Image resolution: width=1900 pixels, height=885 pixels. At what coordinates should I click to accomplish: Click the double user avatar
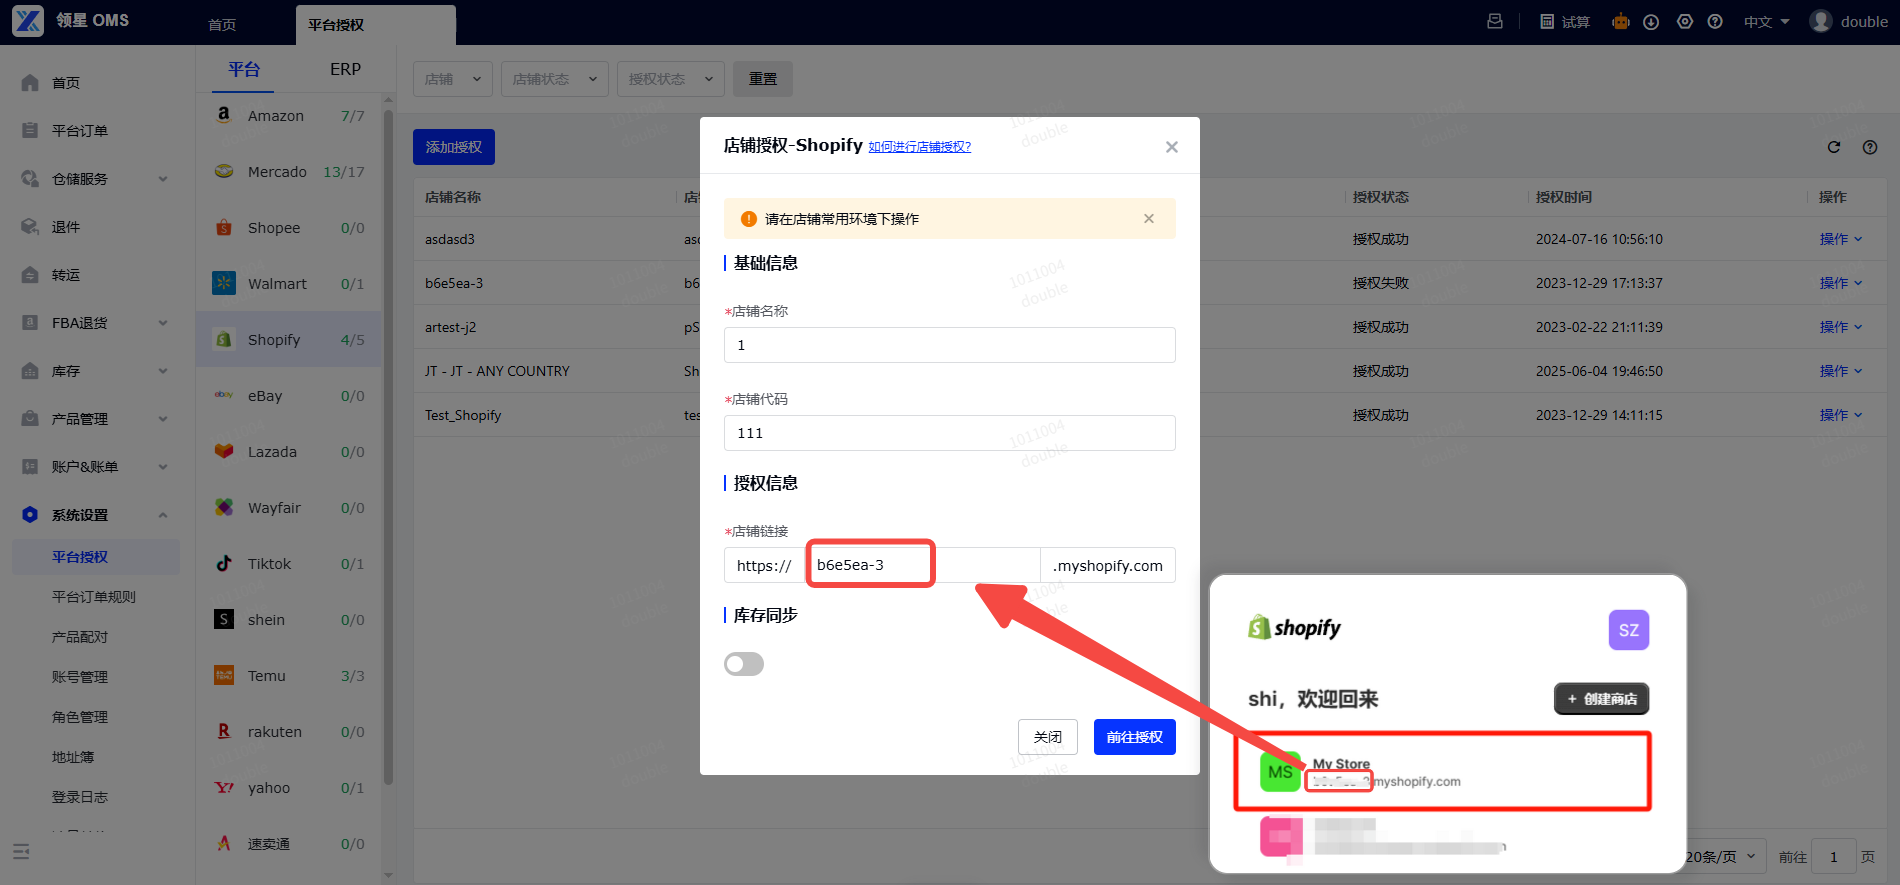(x=1821, y=21)
